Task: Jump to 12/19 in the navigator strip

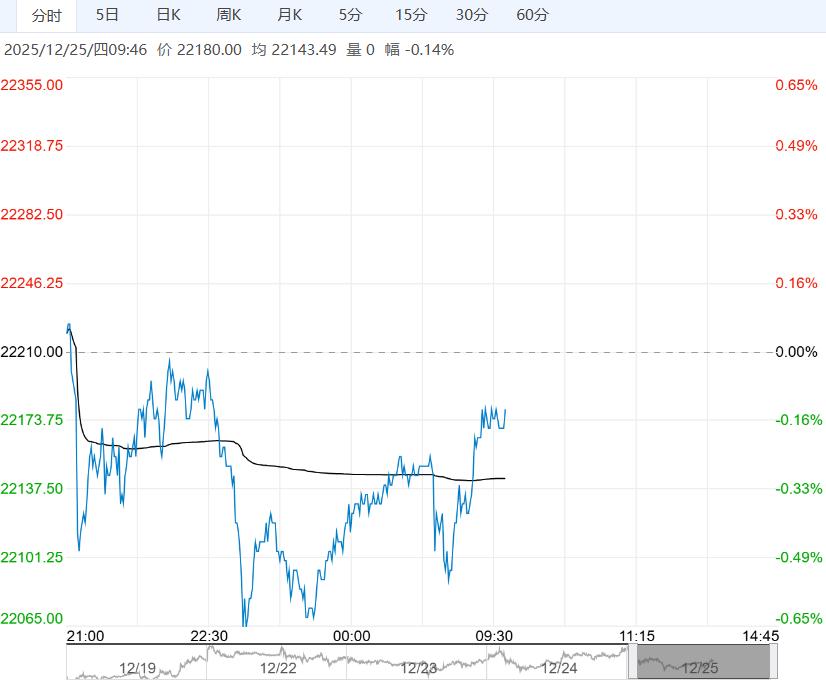Action: (x=137, y=667)
